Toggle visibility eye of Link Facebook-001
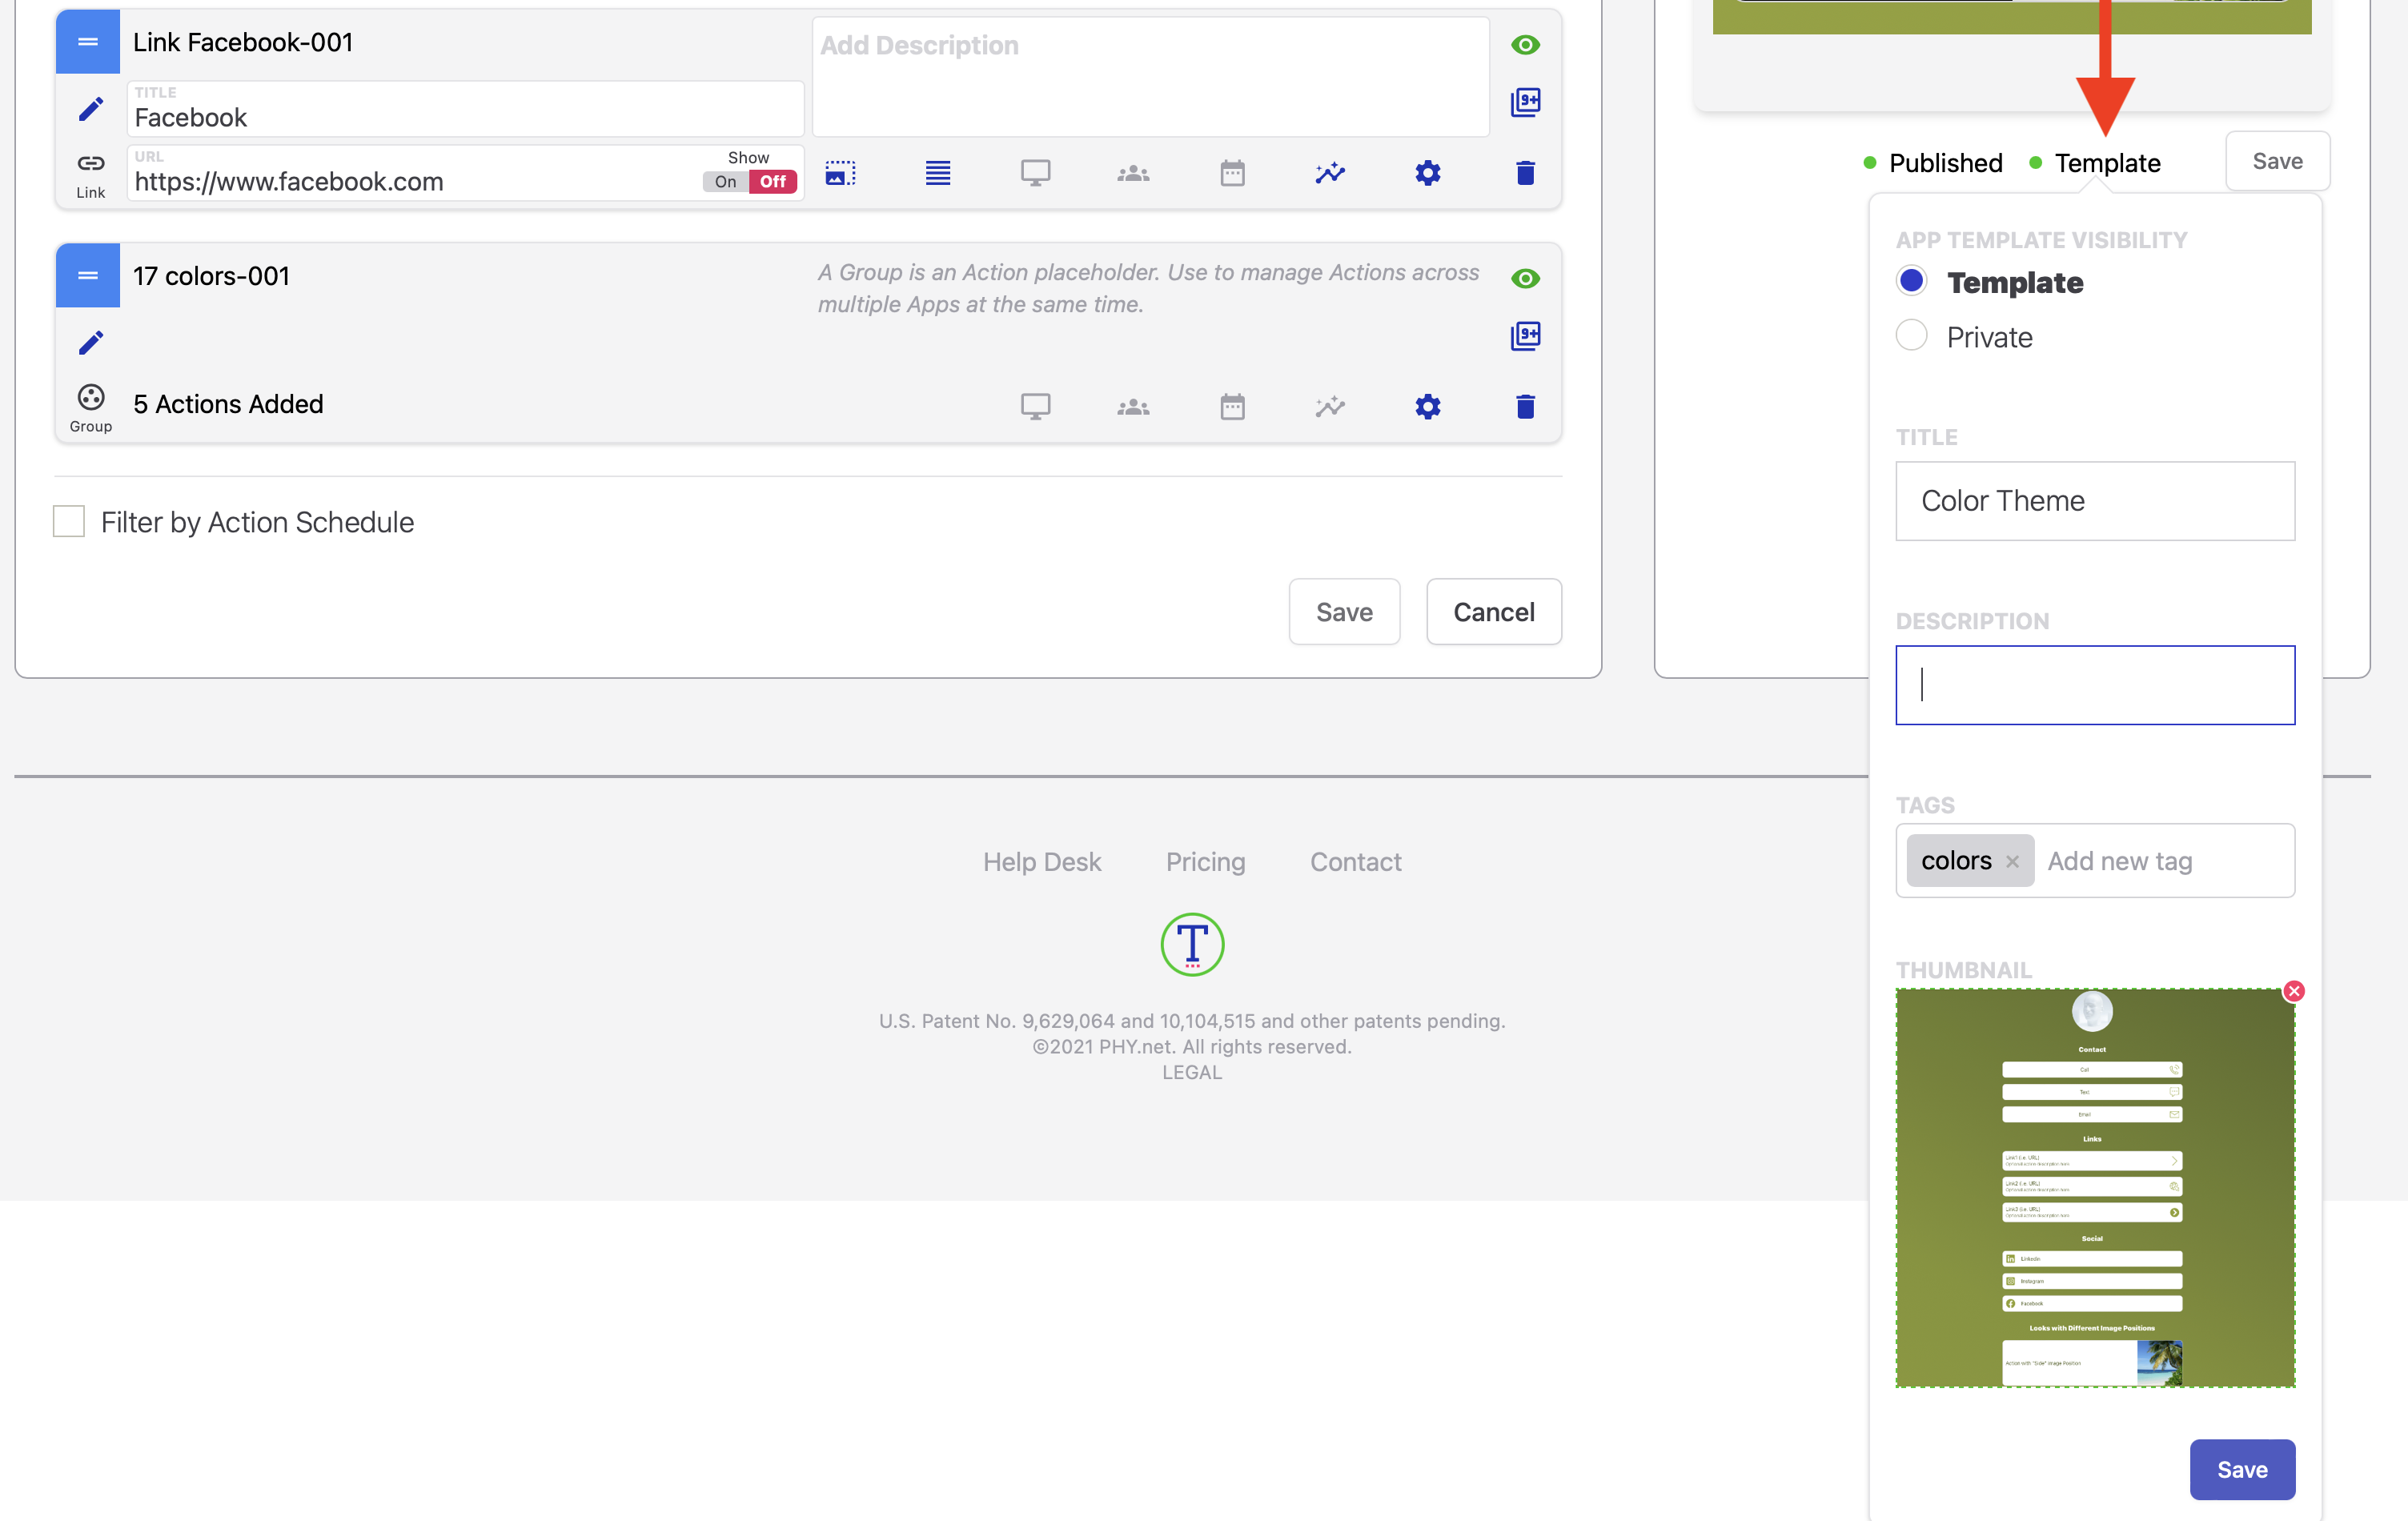Viewport: 2408px width, 1521px height. (1524, 45)
